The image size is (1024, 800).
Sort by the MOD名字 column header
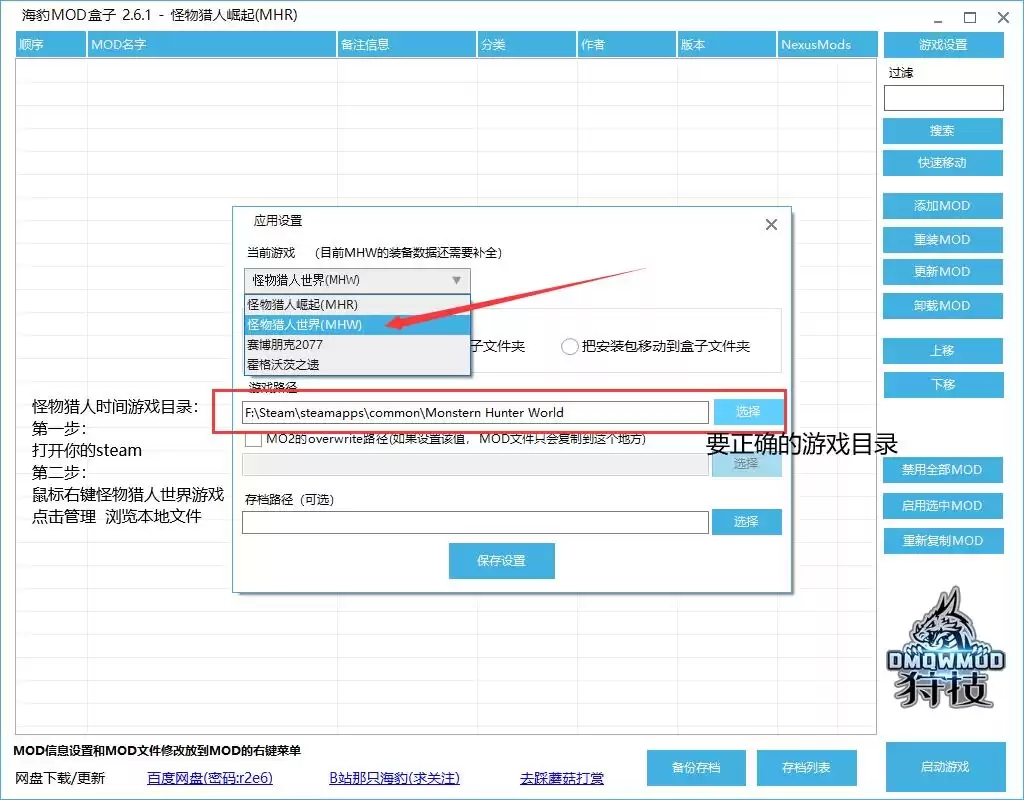coord(212,44)
